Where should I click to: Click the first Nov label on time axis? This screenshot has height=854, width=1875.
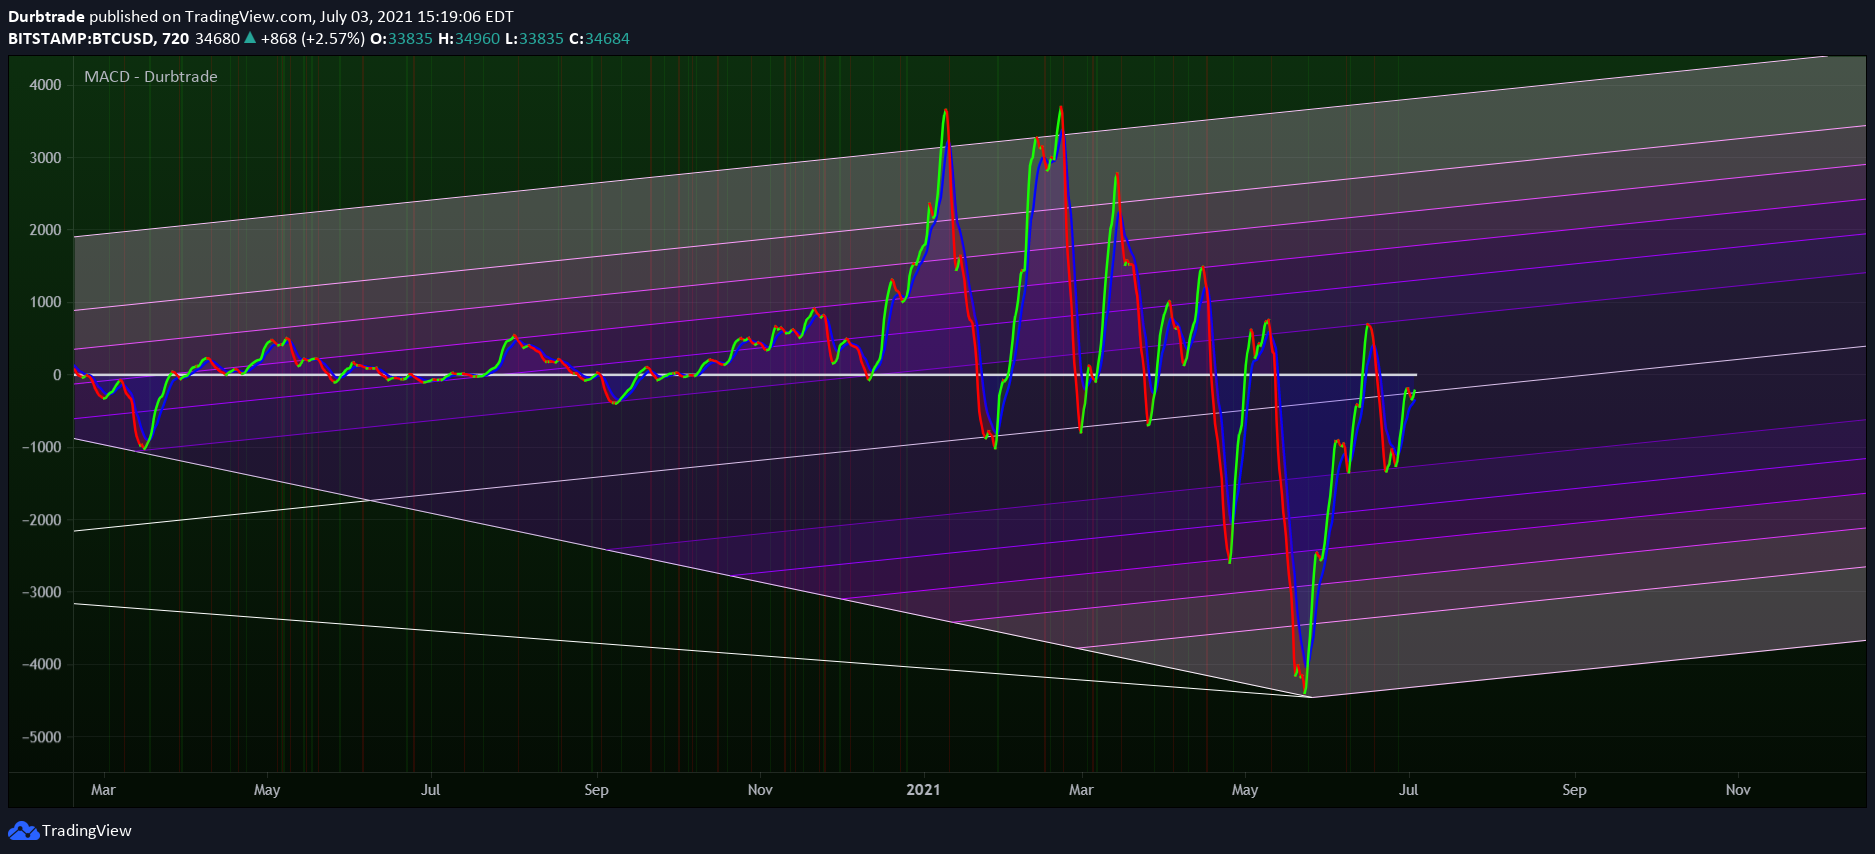(x=760, y=790)
